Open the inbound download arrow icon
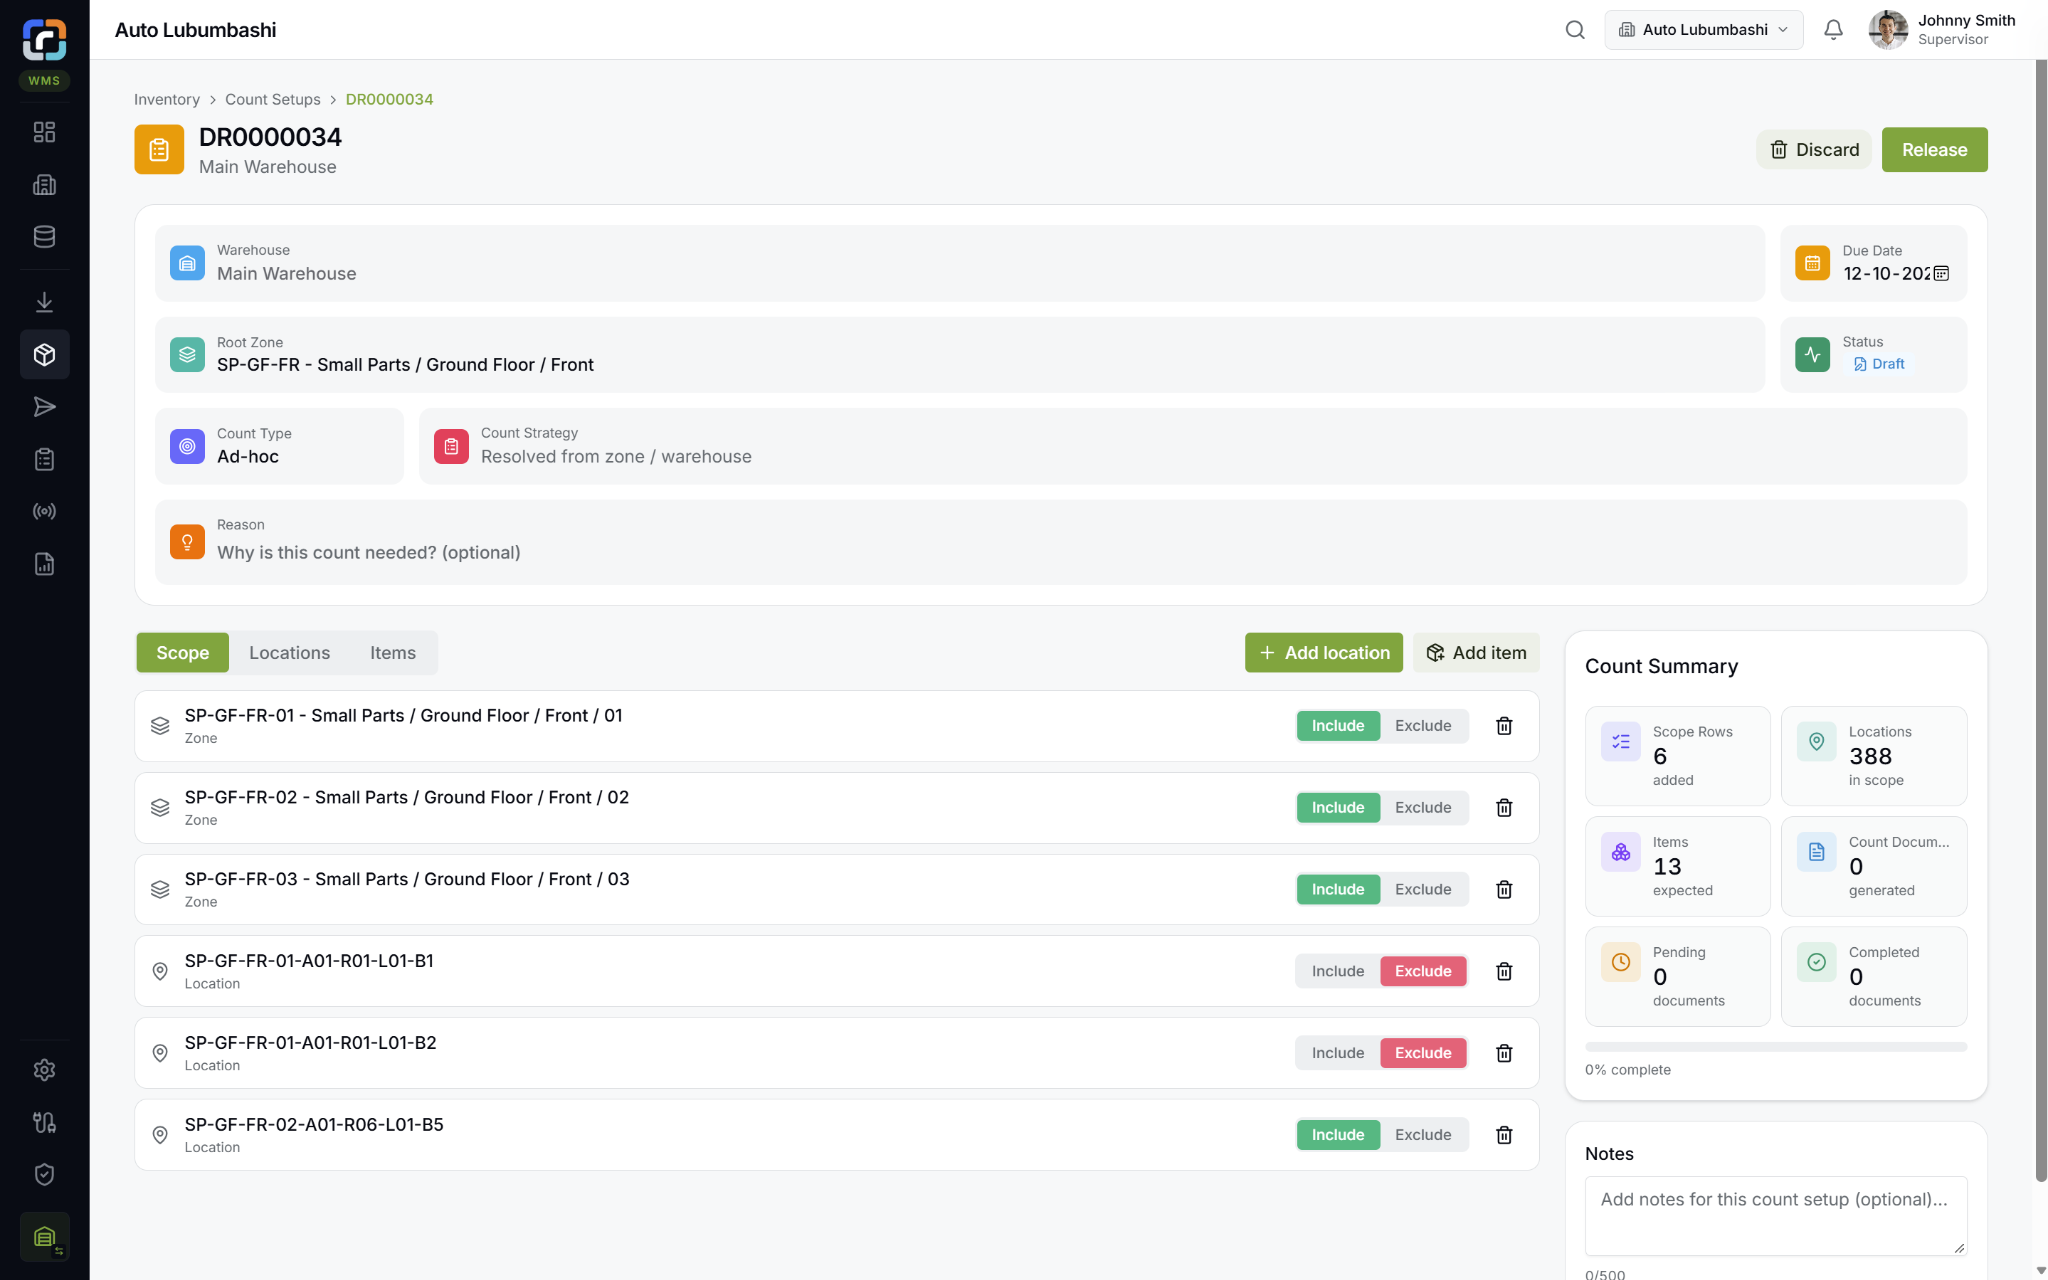Screen dimensions: 2048x1280 44,302
